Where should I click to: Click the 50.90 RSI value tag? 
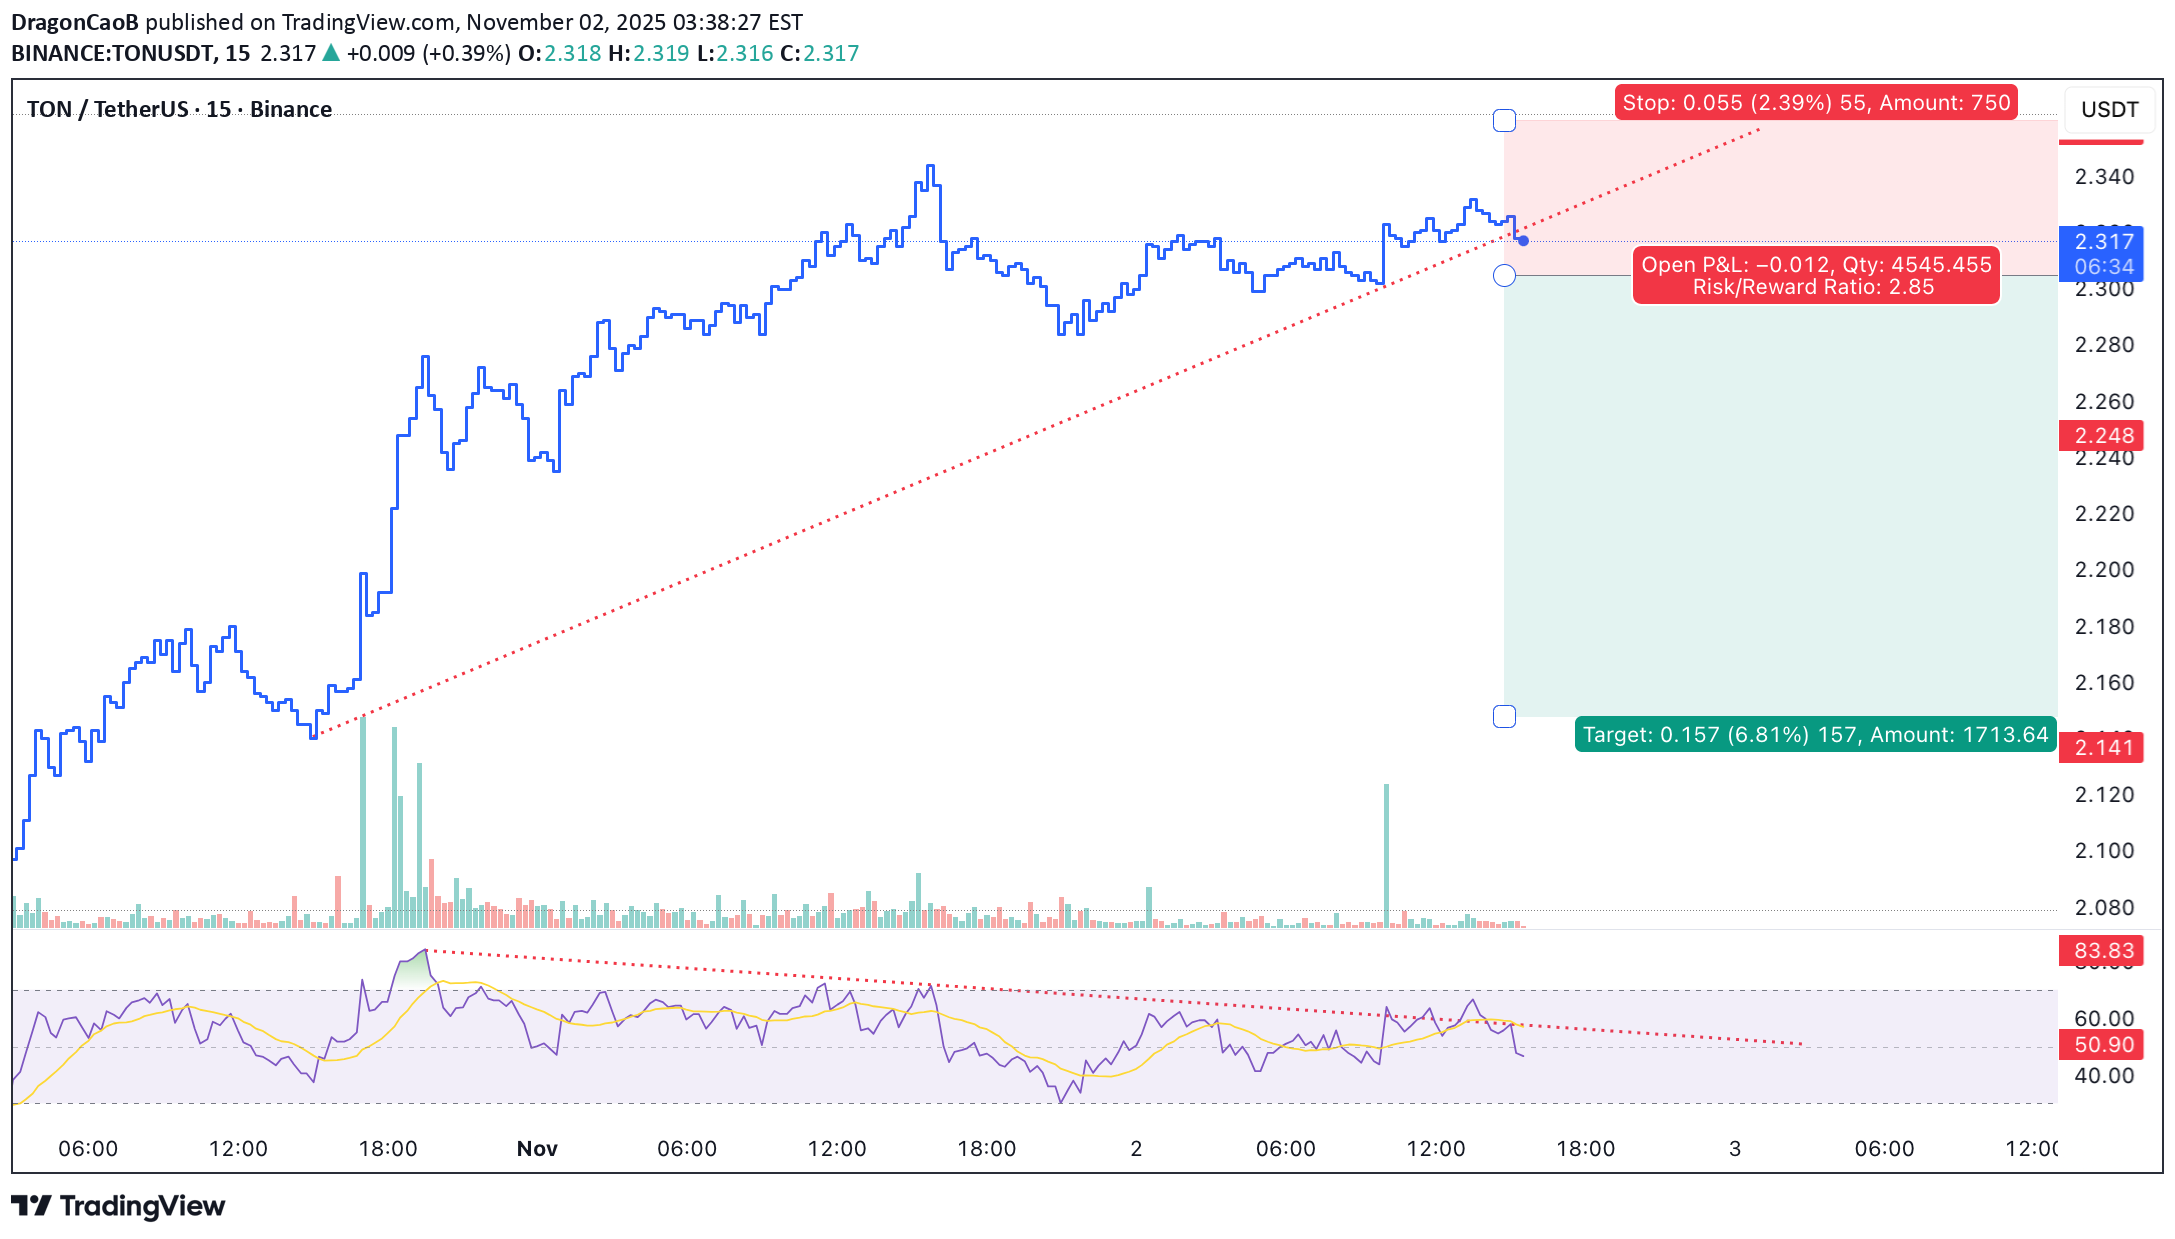(x=2103, y=1045)
